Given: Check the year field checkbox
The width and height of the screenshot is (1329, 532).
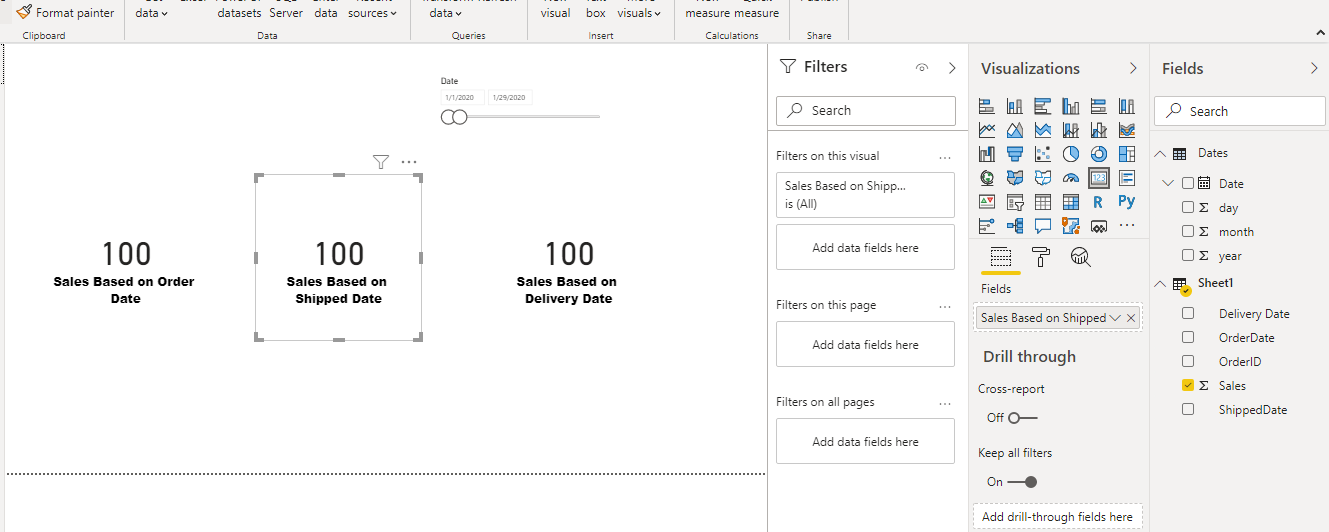Looking at the screenshot, I should 1188,256.
